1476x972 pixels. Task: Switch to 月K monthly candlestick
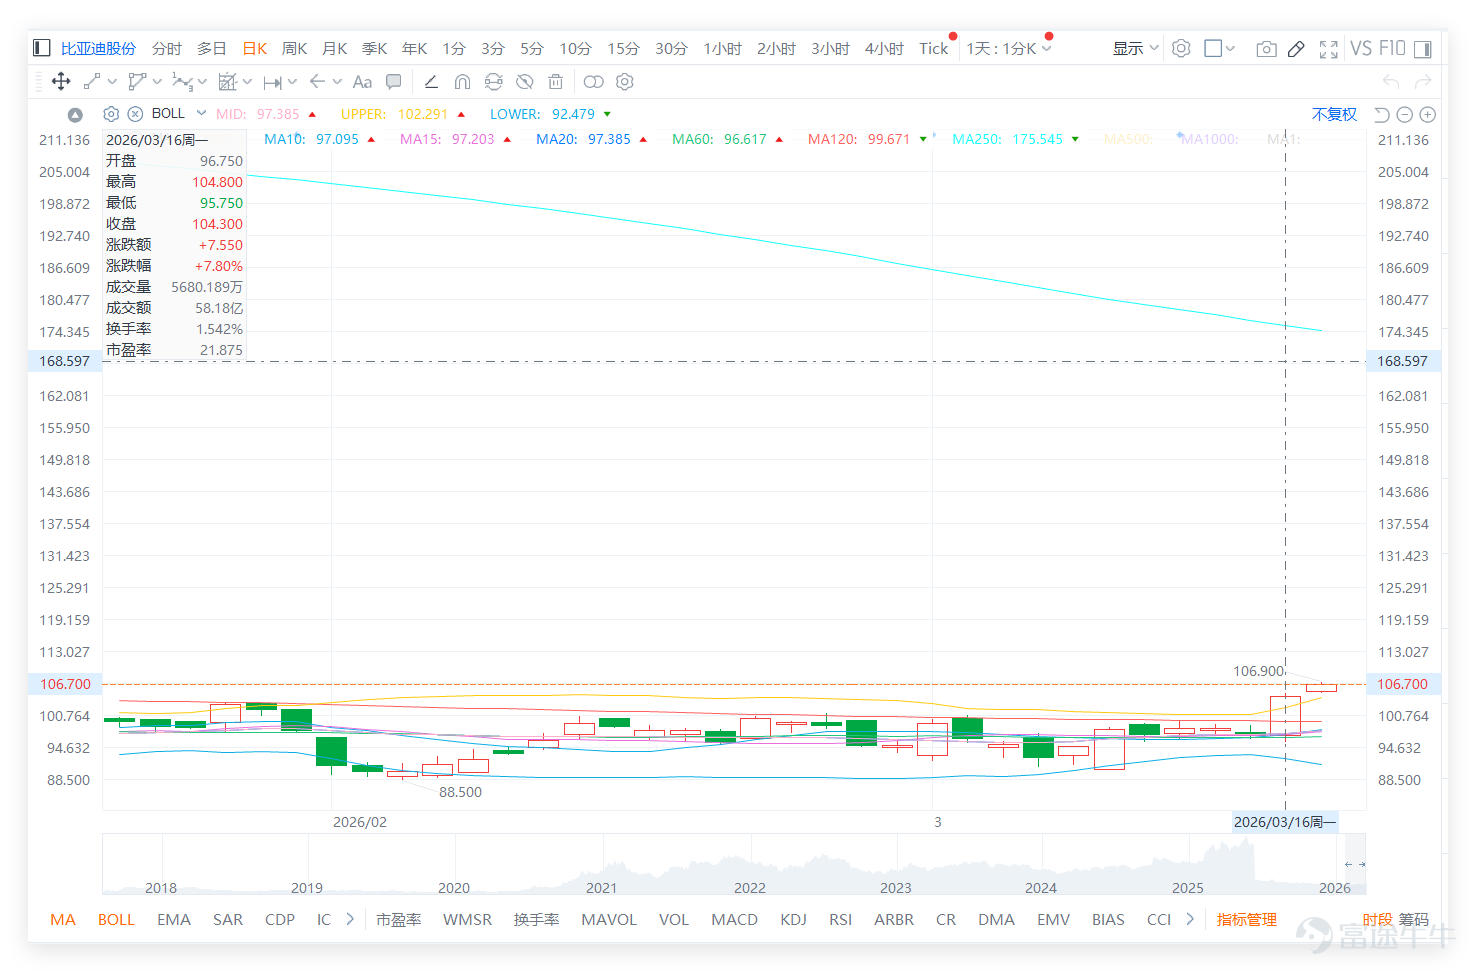pyautogui.click(x=334, y=48)
